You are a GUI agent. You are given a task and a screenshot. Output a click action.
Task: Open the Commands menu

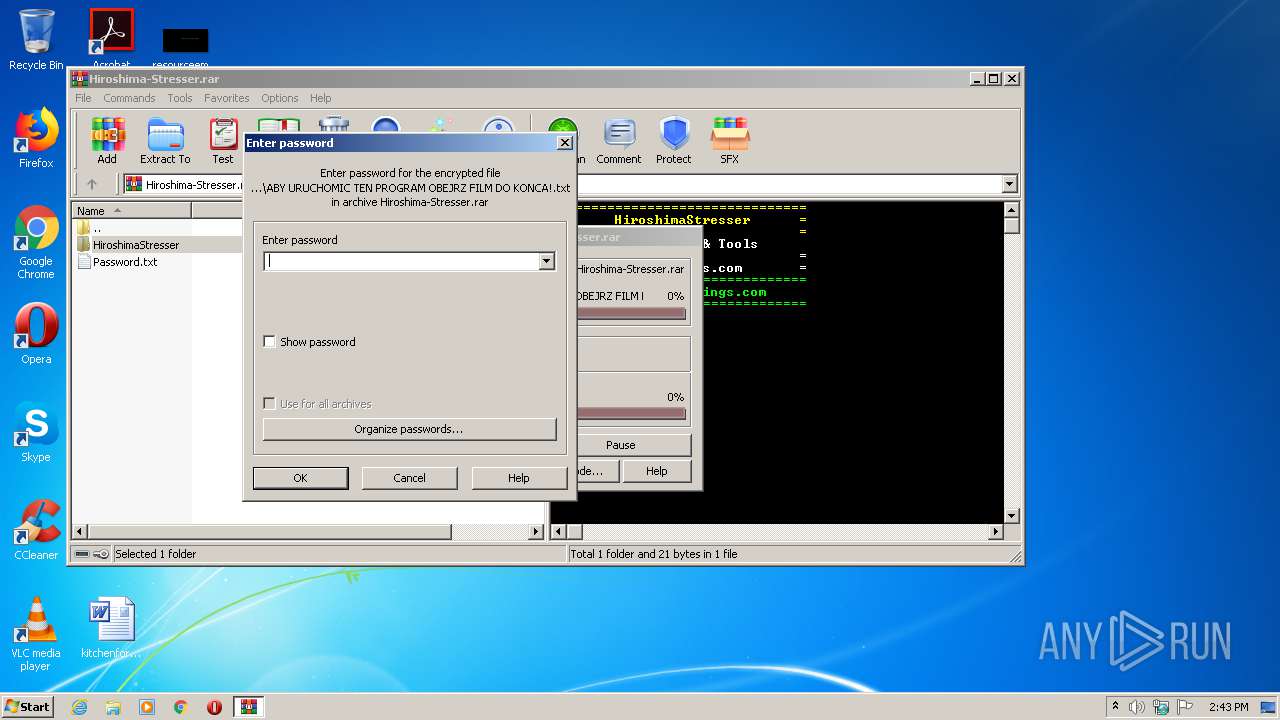click(129, 98)
